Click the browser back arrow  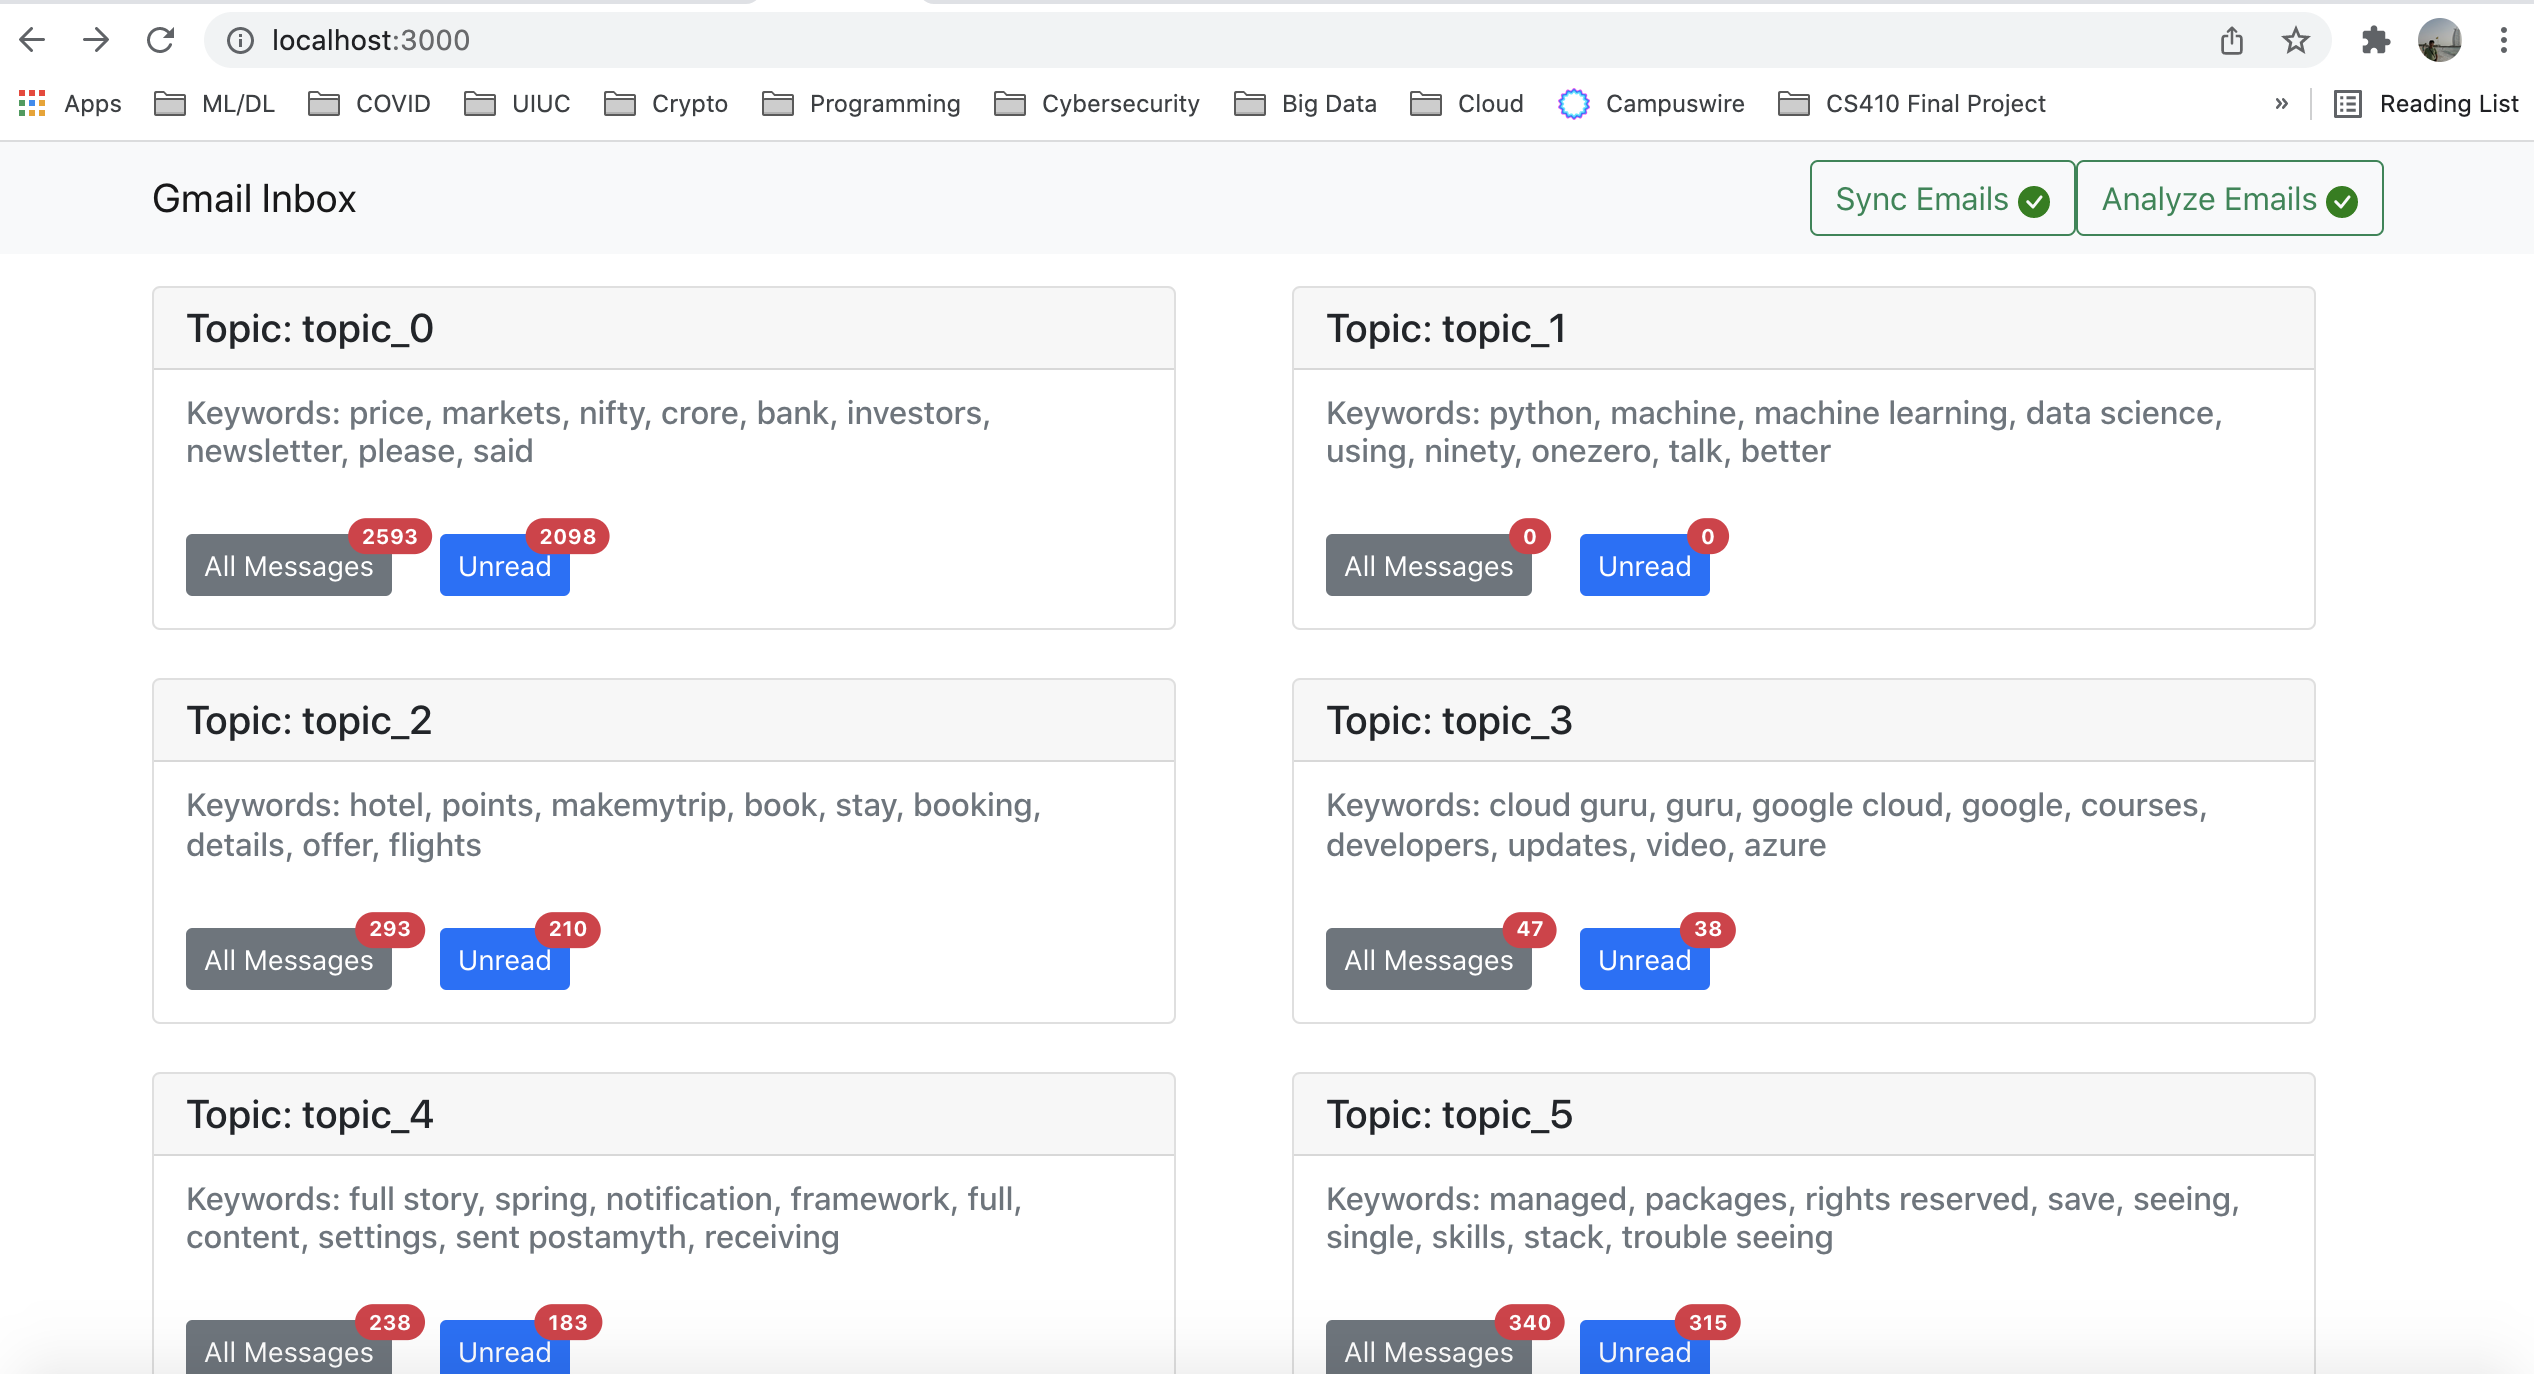[32, 40]
